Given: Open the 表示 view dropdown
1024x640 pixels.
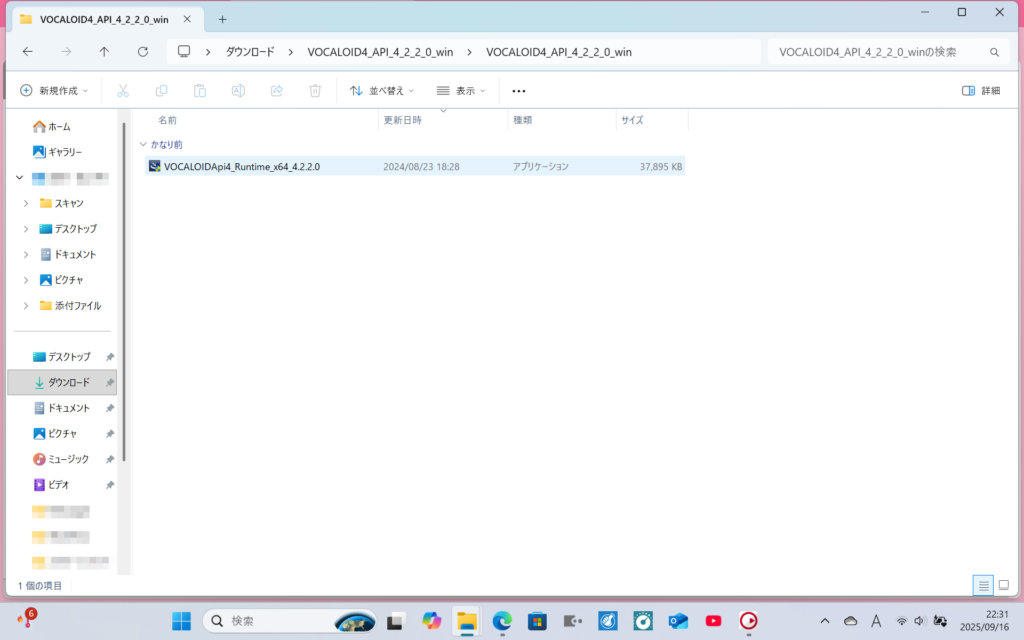Looking at the screenshot, I should [461, 91].
